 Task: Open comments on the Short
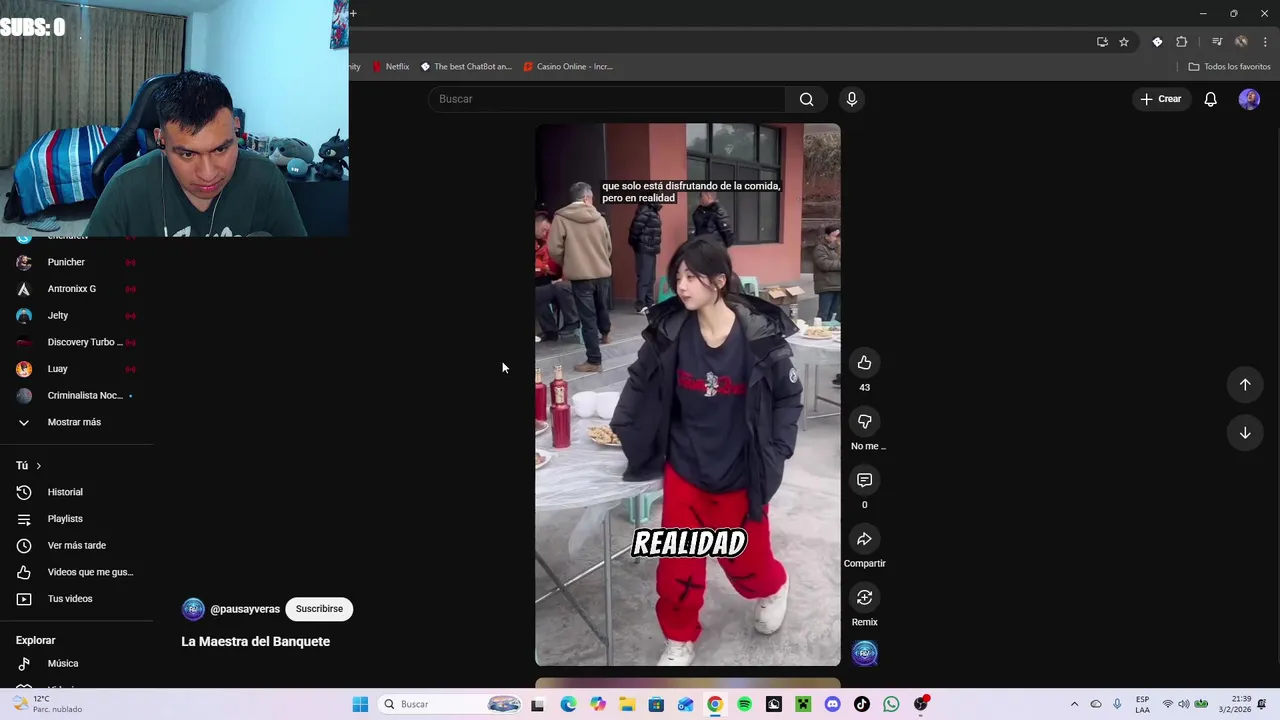(x=864, y=480)
